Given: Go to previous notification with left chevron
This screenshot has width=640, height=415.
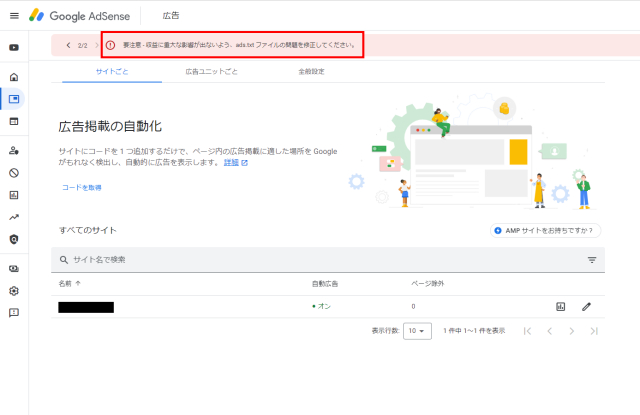Looking at the screenshot, I should pos(68,45).
